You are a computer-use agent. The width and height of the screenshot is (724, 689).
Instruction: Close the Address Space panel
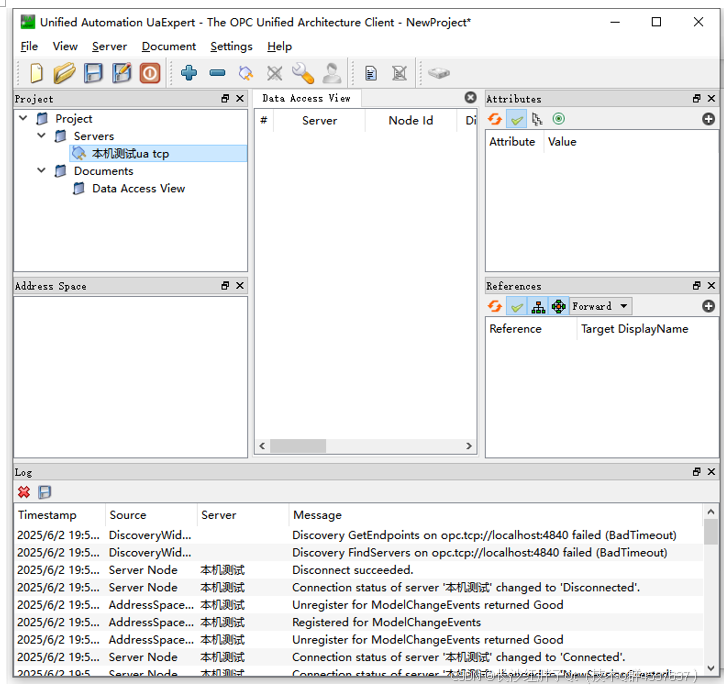click(240, 285)
